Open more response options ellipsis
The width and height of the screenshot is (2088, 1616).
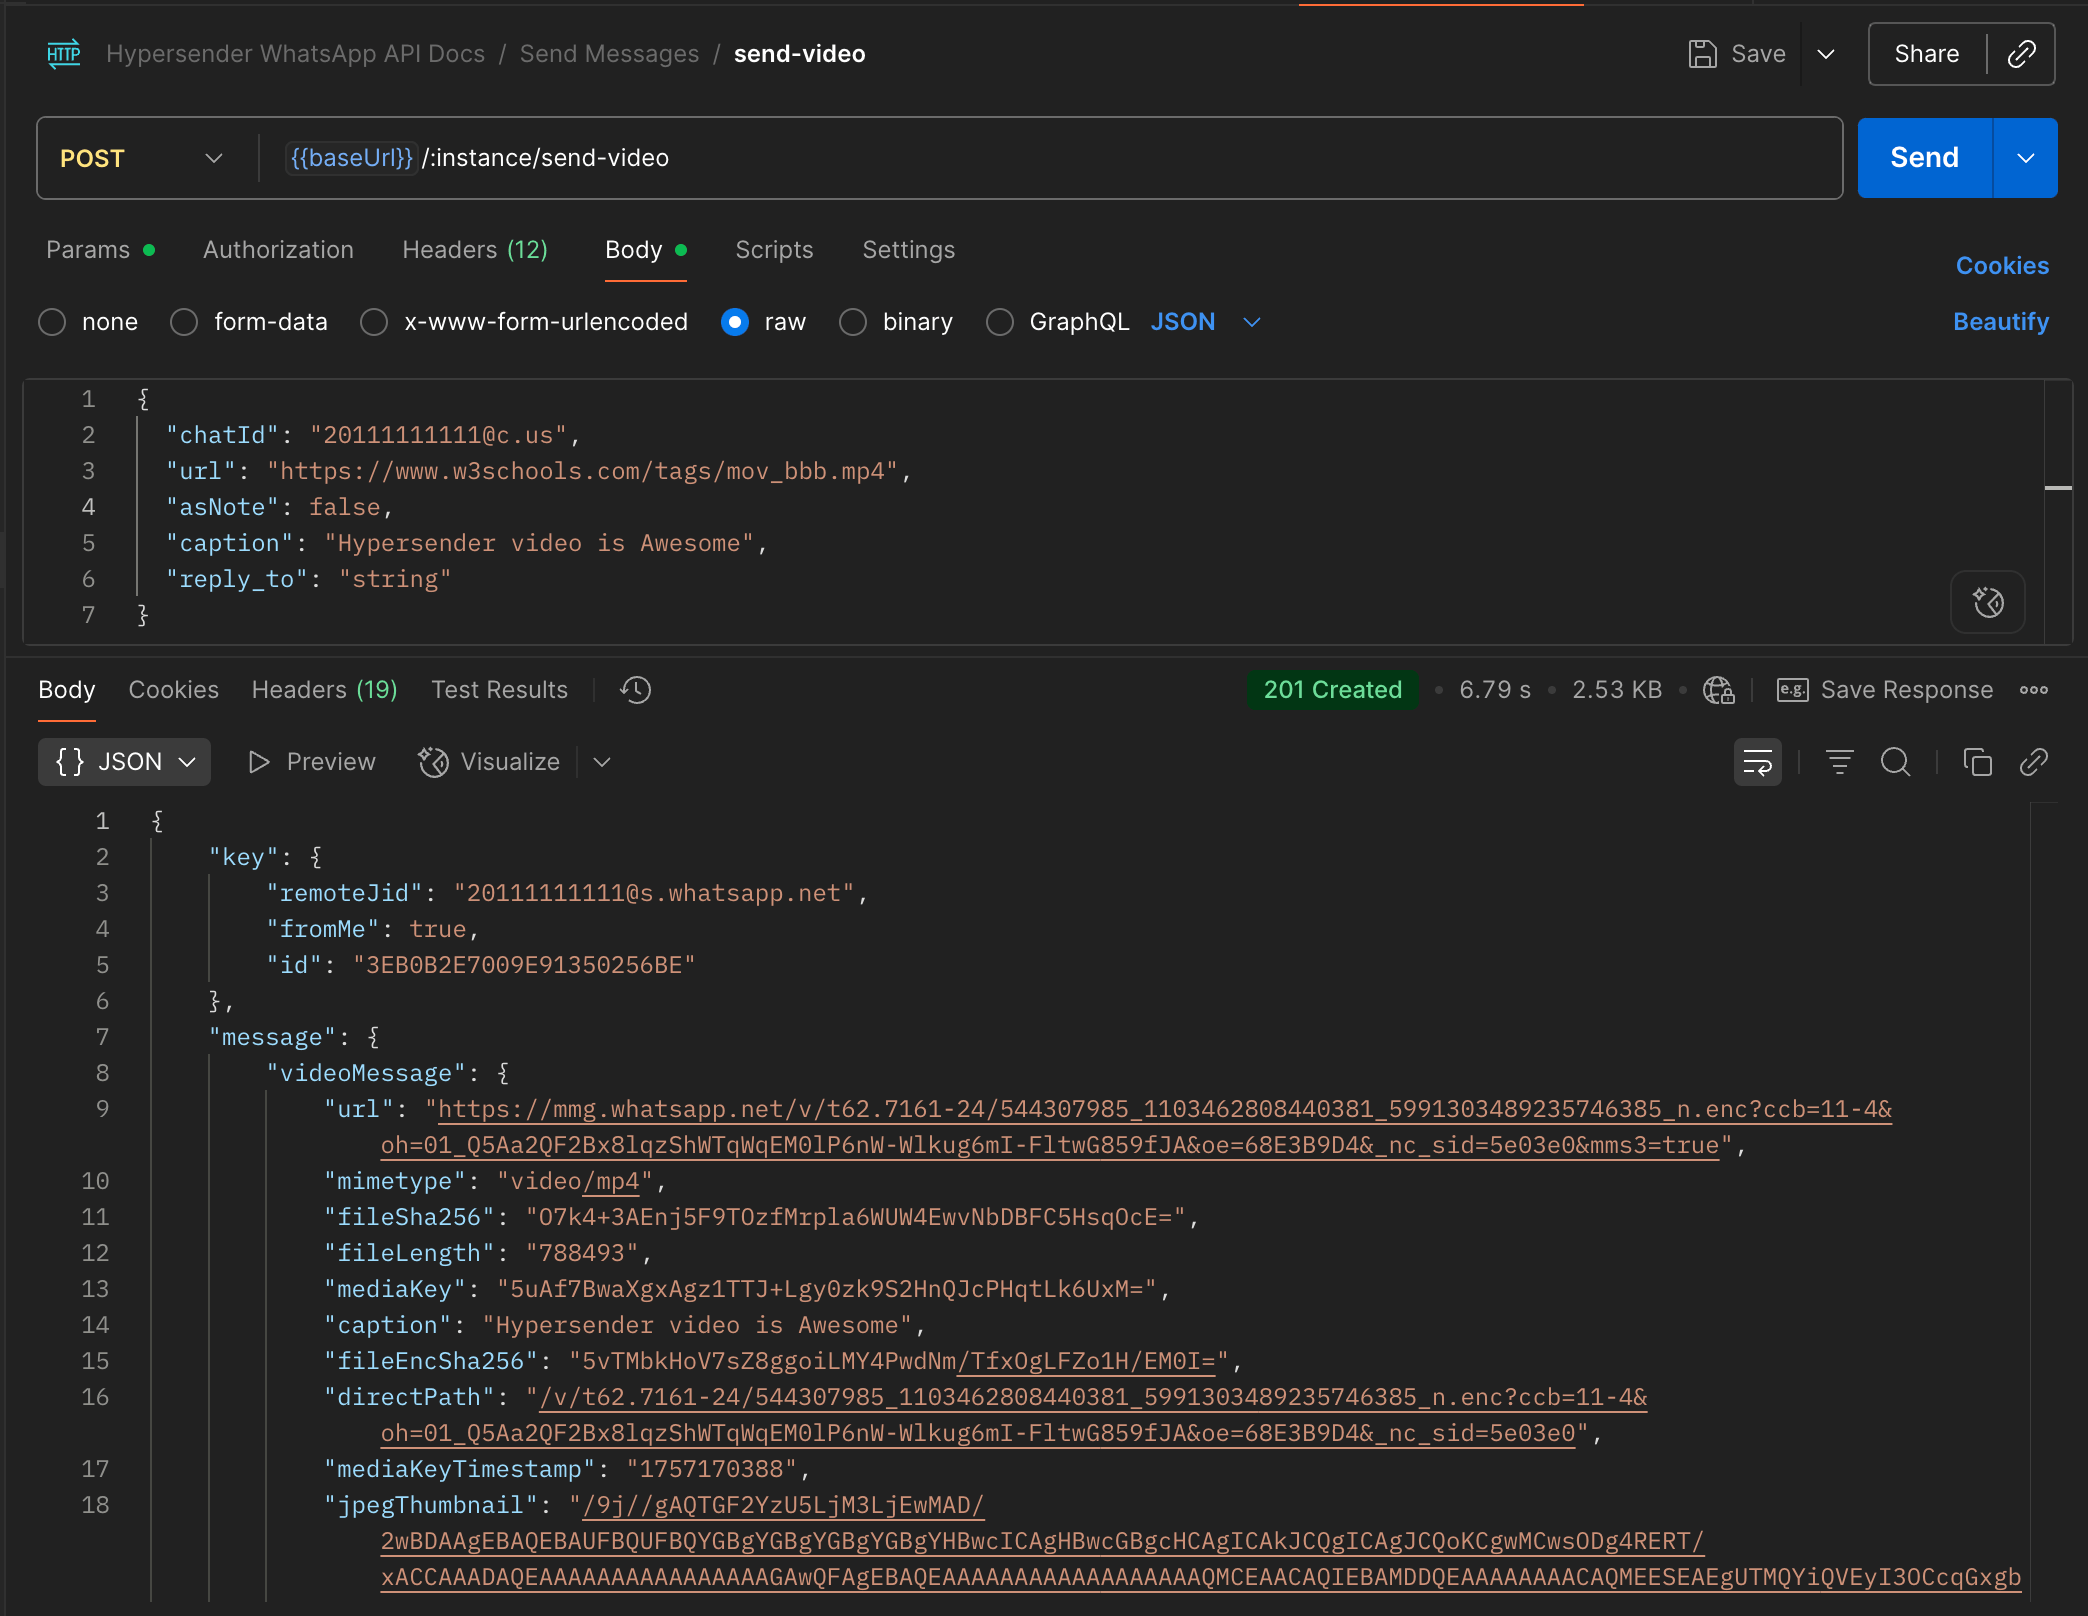coord(2033,690)
